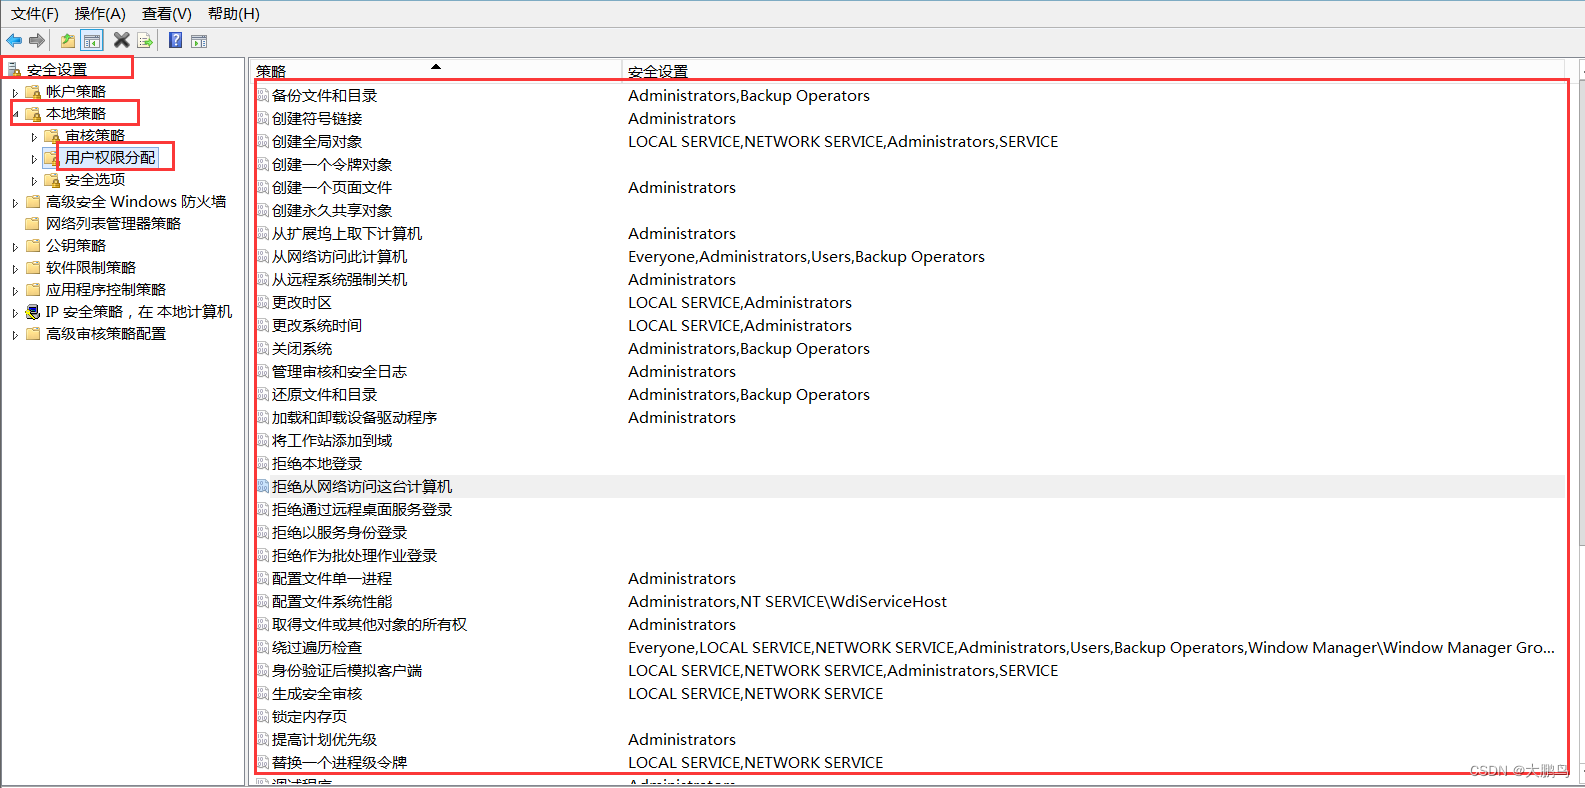Expand the 软件限制策略 tree node
Screen dimensions: 1585x788
tap(15, 268)
